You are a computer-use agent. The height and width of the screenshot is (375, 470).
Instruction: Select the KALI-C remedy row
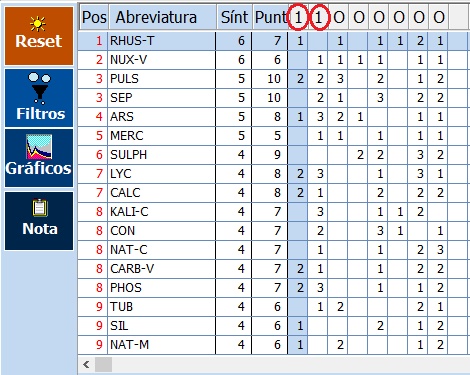pos(273,212)
